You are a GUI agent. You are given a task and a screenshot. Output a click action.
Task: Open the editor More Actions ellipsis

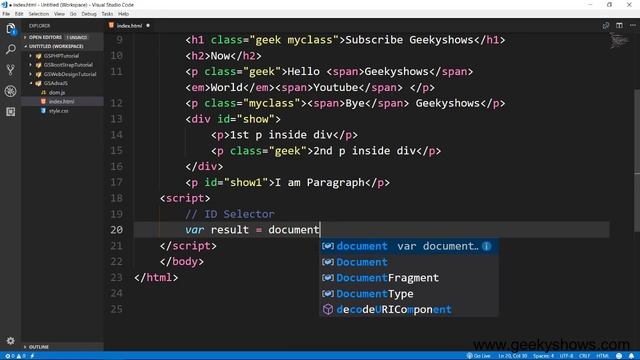point(633,25)
